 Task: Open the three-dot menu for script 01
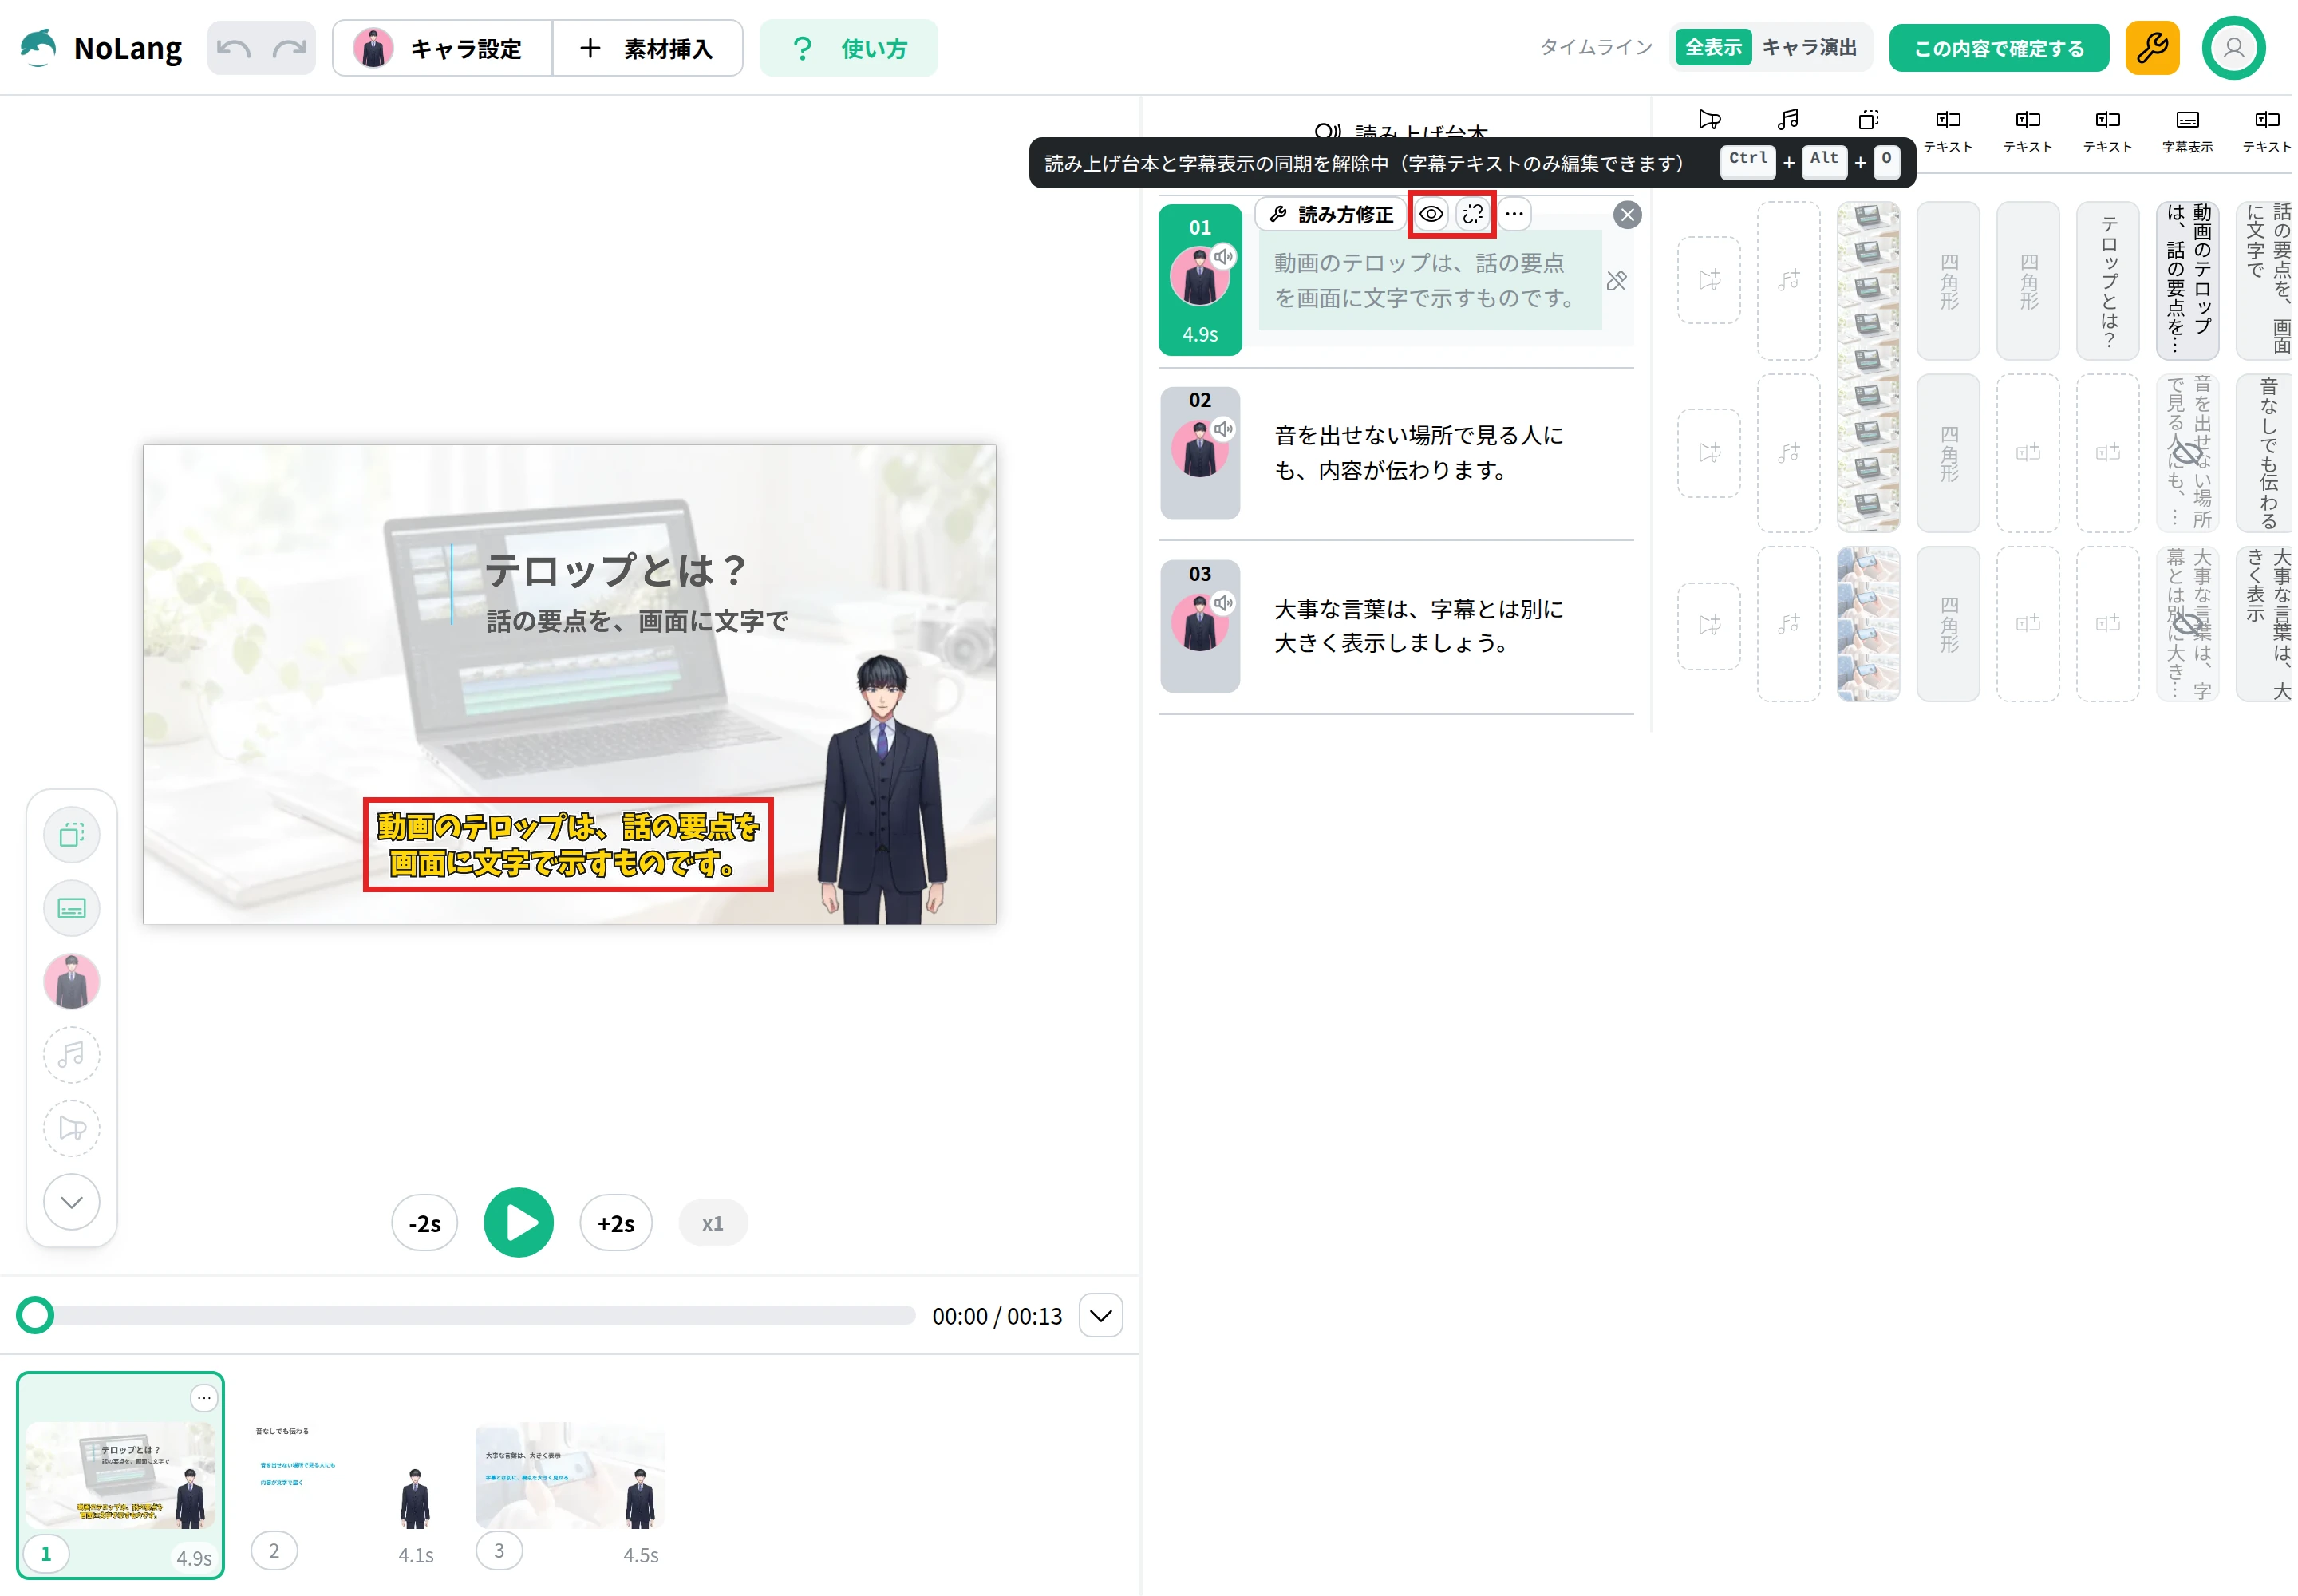point(1514,214)
